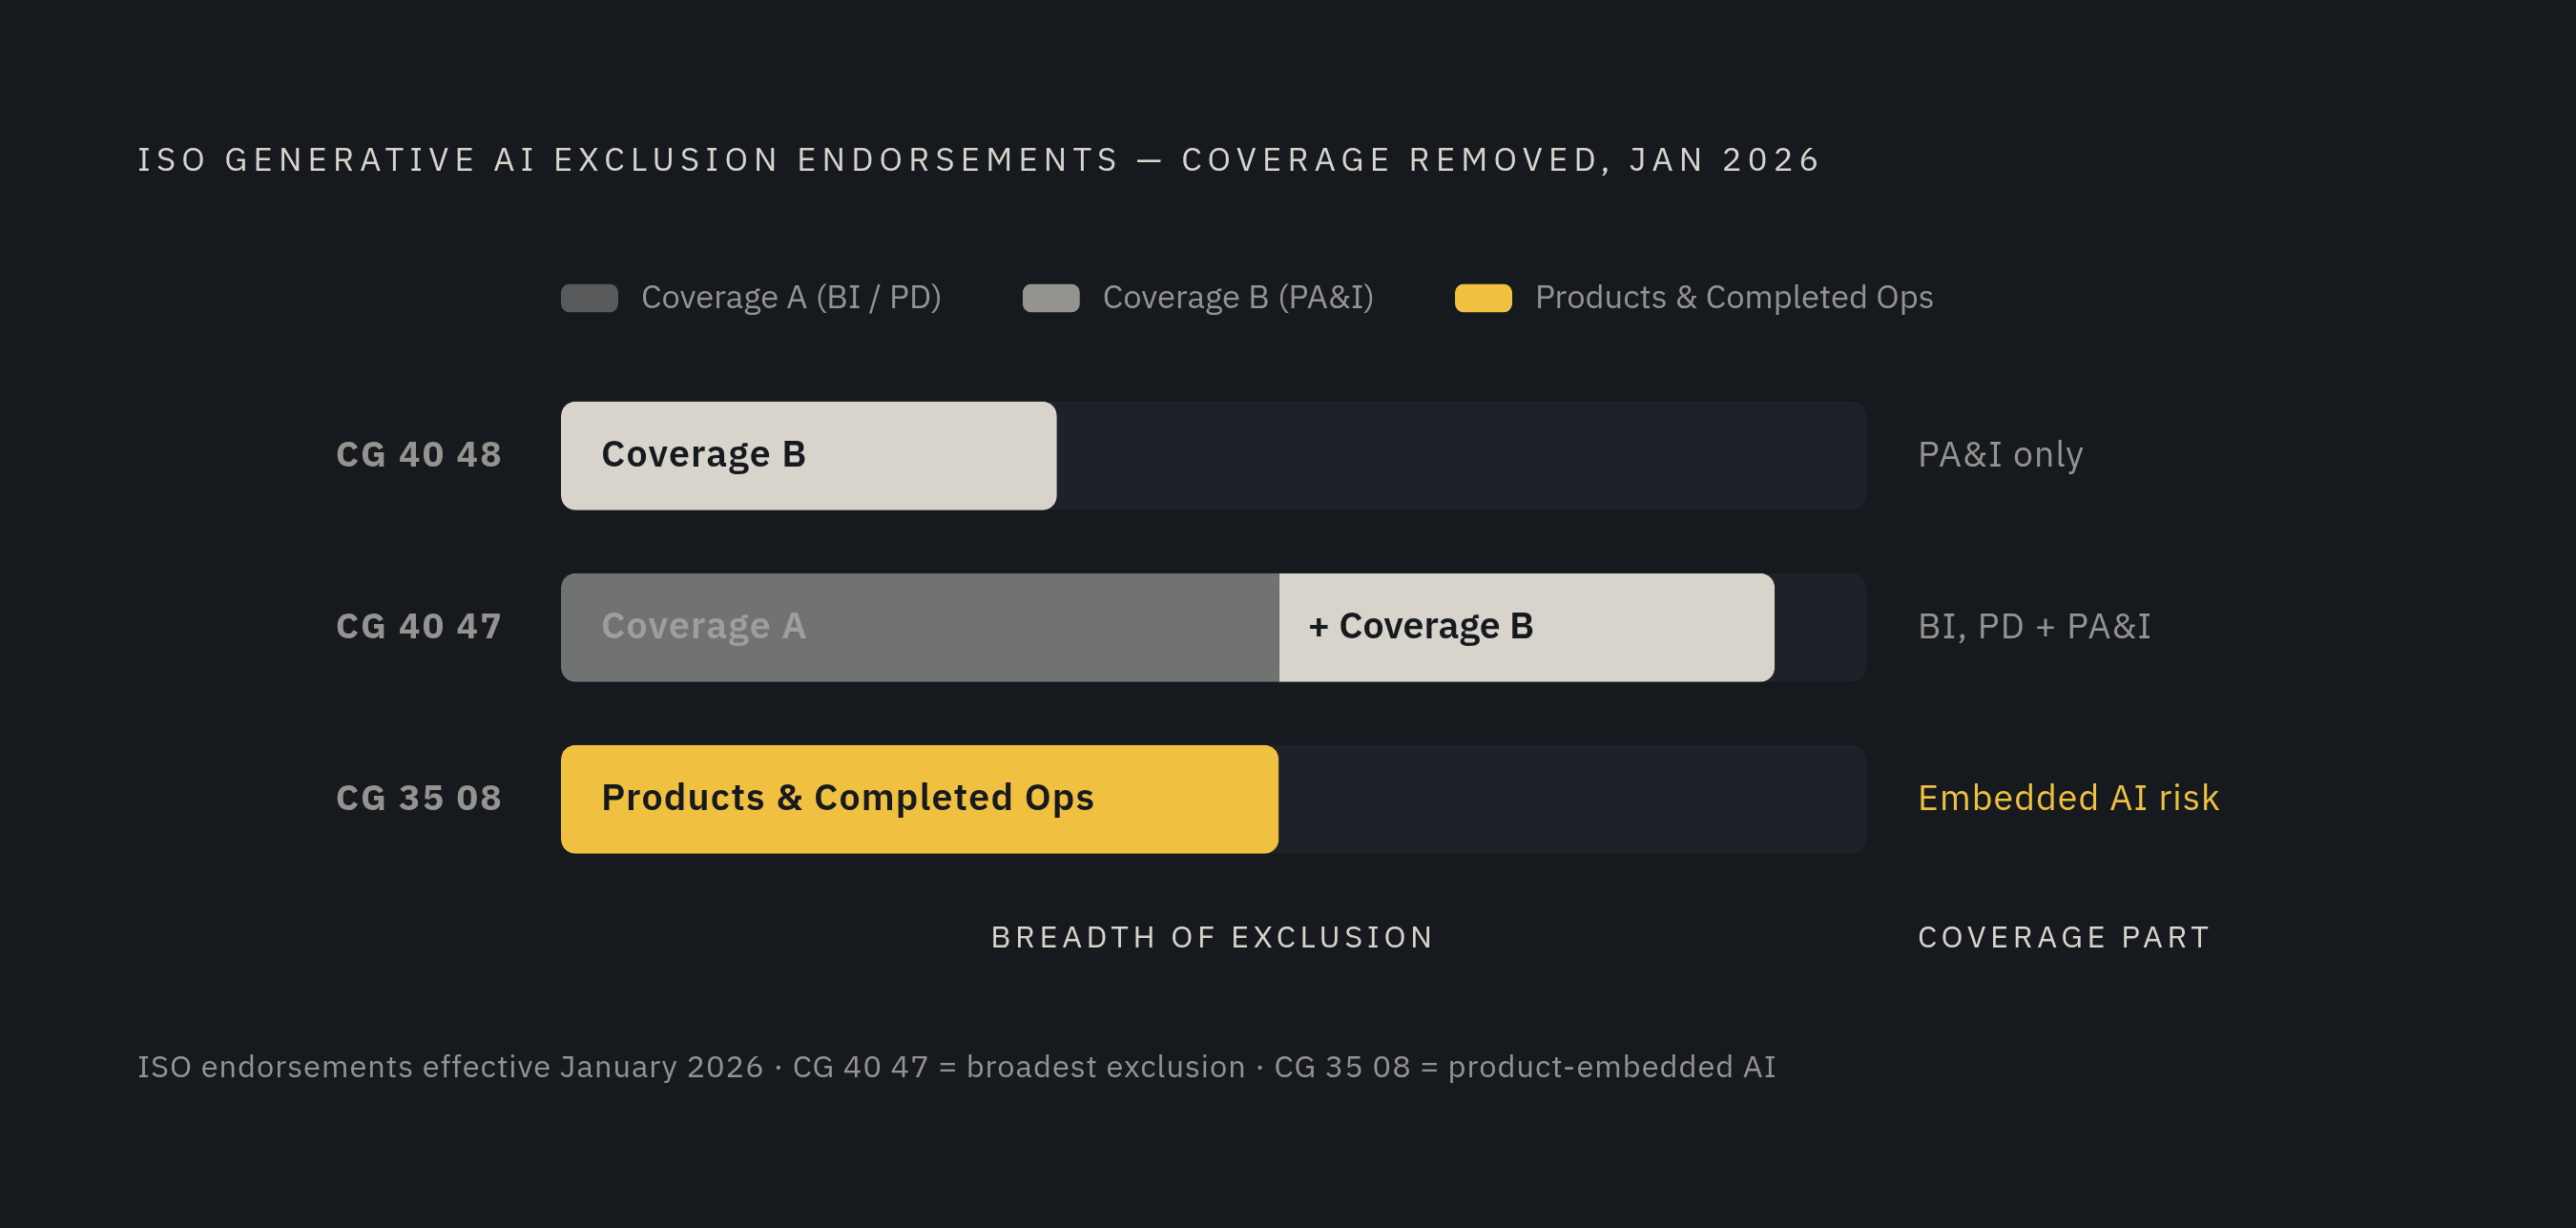Click the 'CG 40 48' row label
Screen dimensions: 2576x1228
[419, 455]
